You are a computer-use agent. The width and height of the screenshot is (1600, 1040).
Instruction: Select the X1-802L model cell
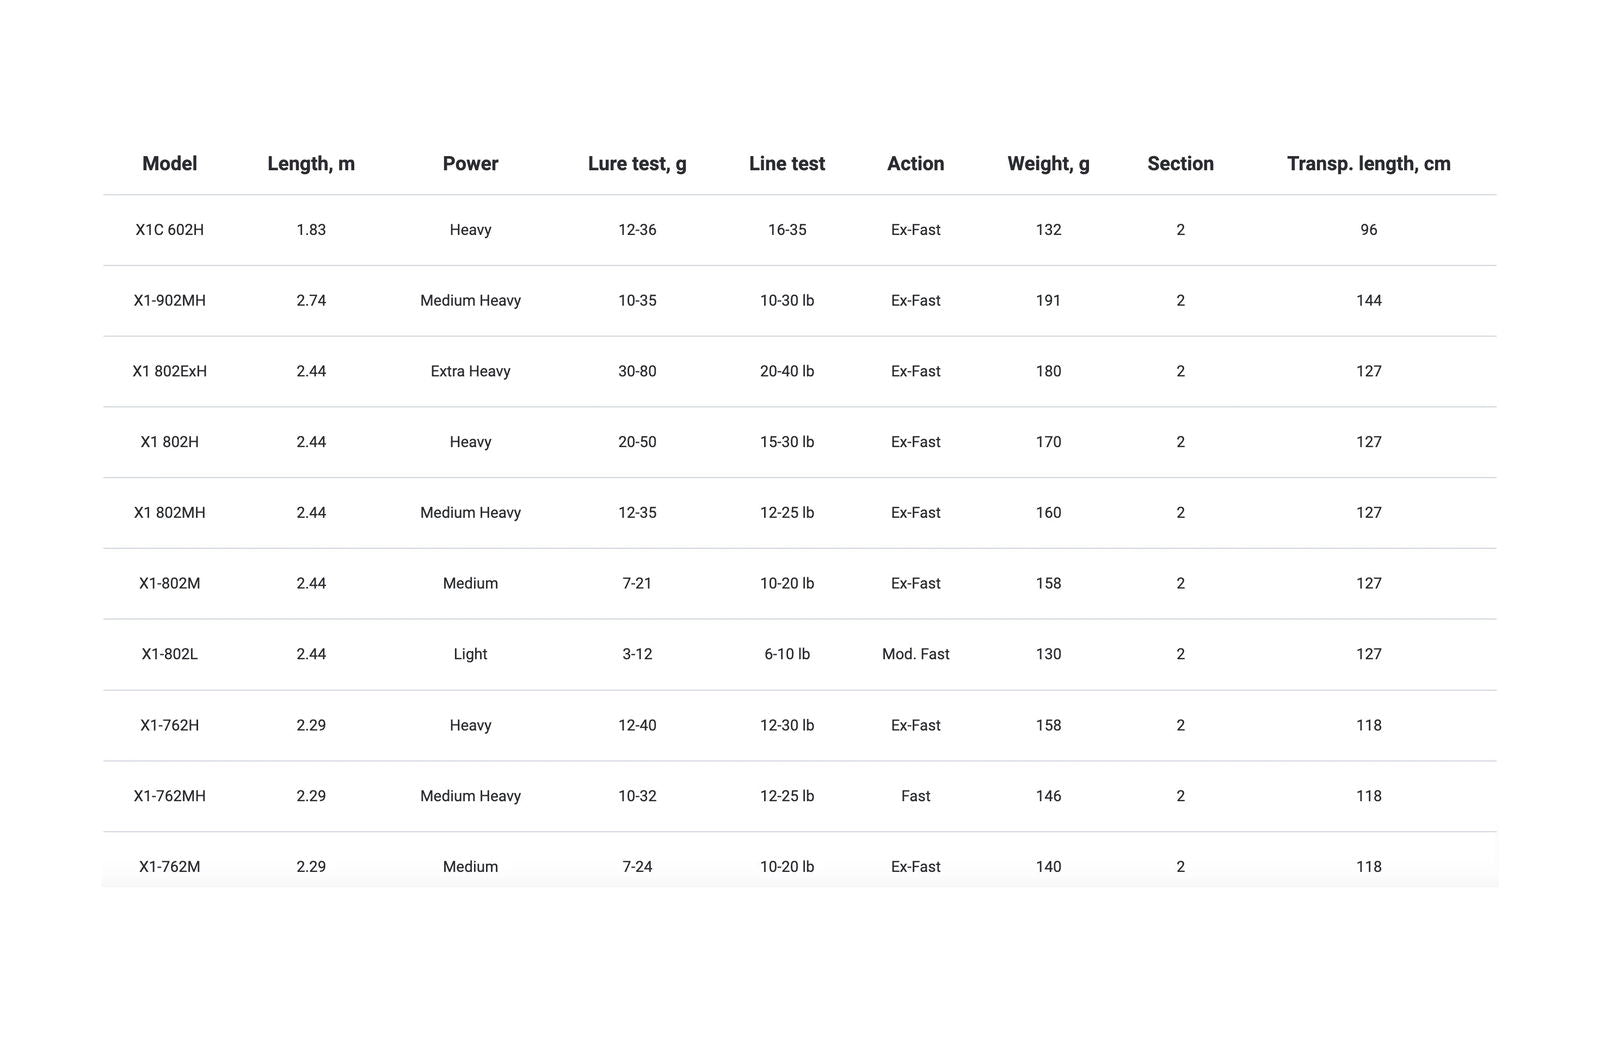click(x=169, y=654)
